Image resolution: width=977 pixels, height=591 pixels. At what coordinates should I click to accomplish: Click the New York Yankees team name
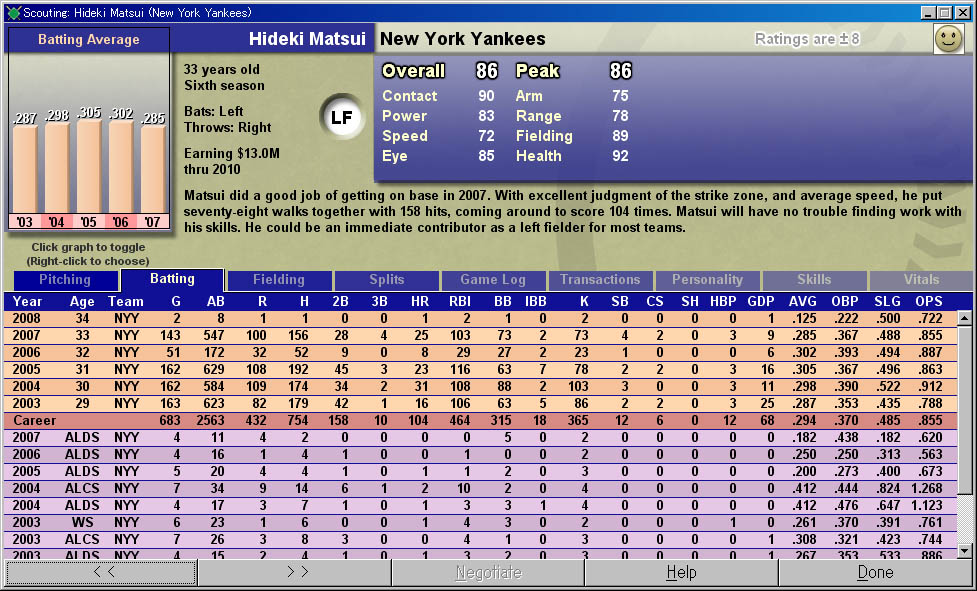tap(463, 39)
